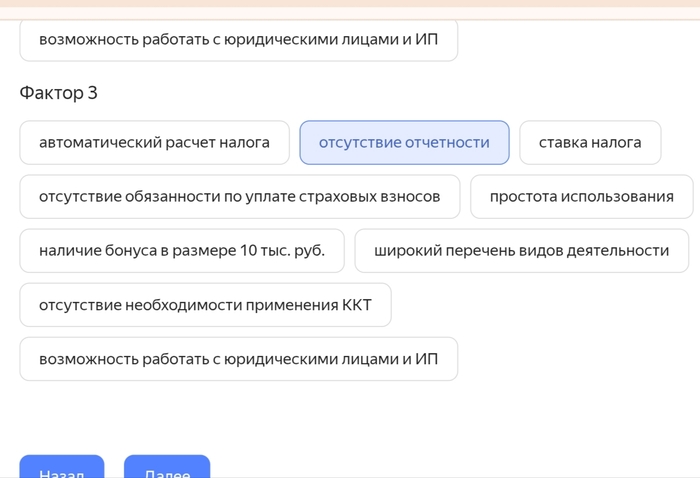This screenshot has height=478, width=700.
Task: Click topmost 'возможность работать с юридическими лицами и ИП' chip
Action: coord(238,40)
